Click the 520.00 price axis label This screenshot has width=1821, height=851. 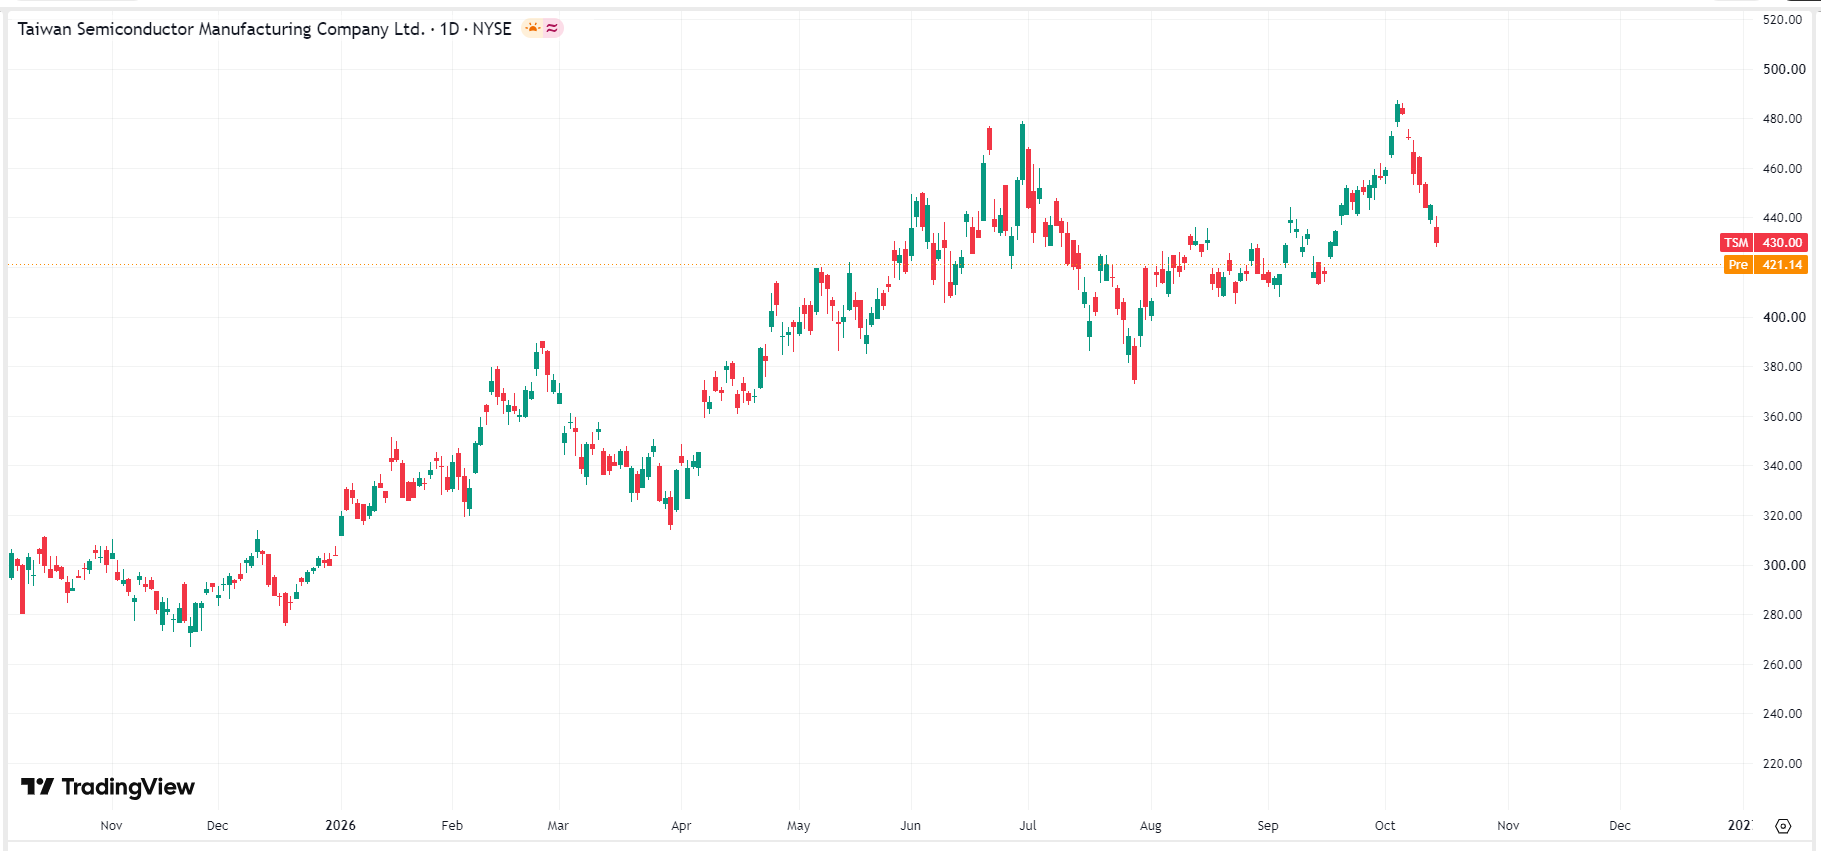[1783, 20]
